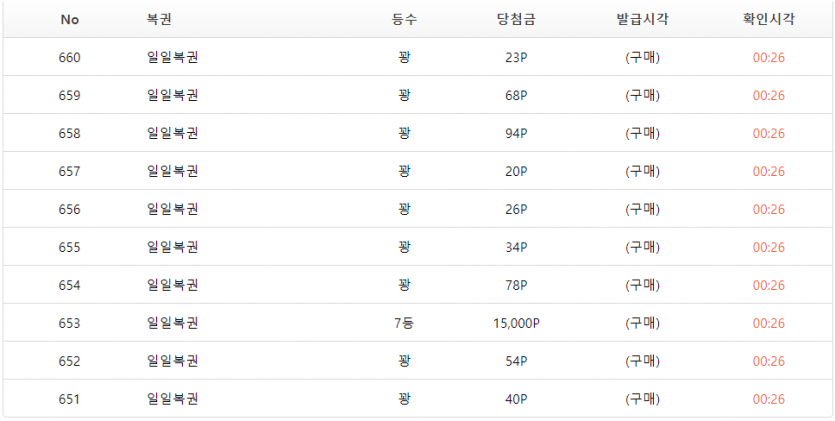
Task: Click the 54P prize amount
Action: [516, 361]
